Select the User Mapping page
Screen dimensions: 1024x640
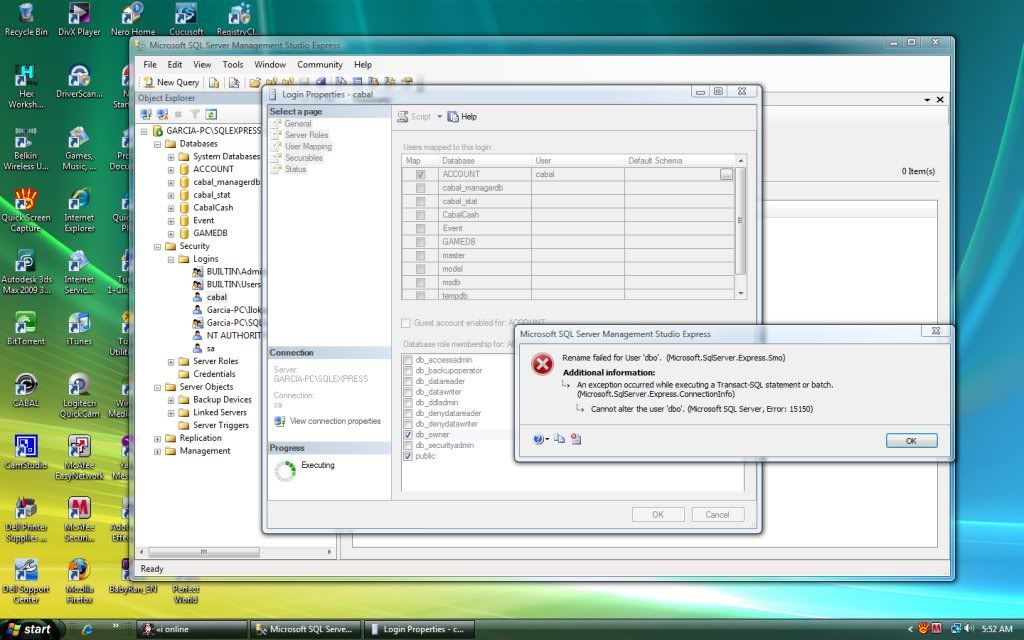pos(308,146)
